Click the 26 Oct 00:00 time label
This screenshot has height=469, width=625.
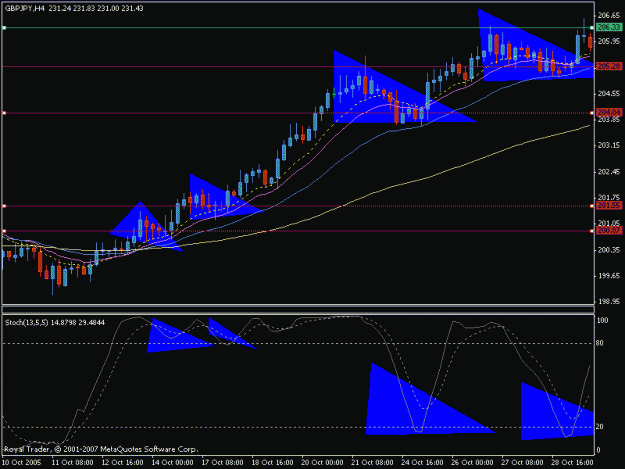[472, 462]
